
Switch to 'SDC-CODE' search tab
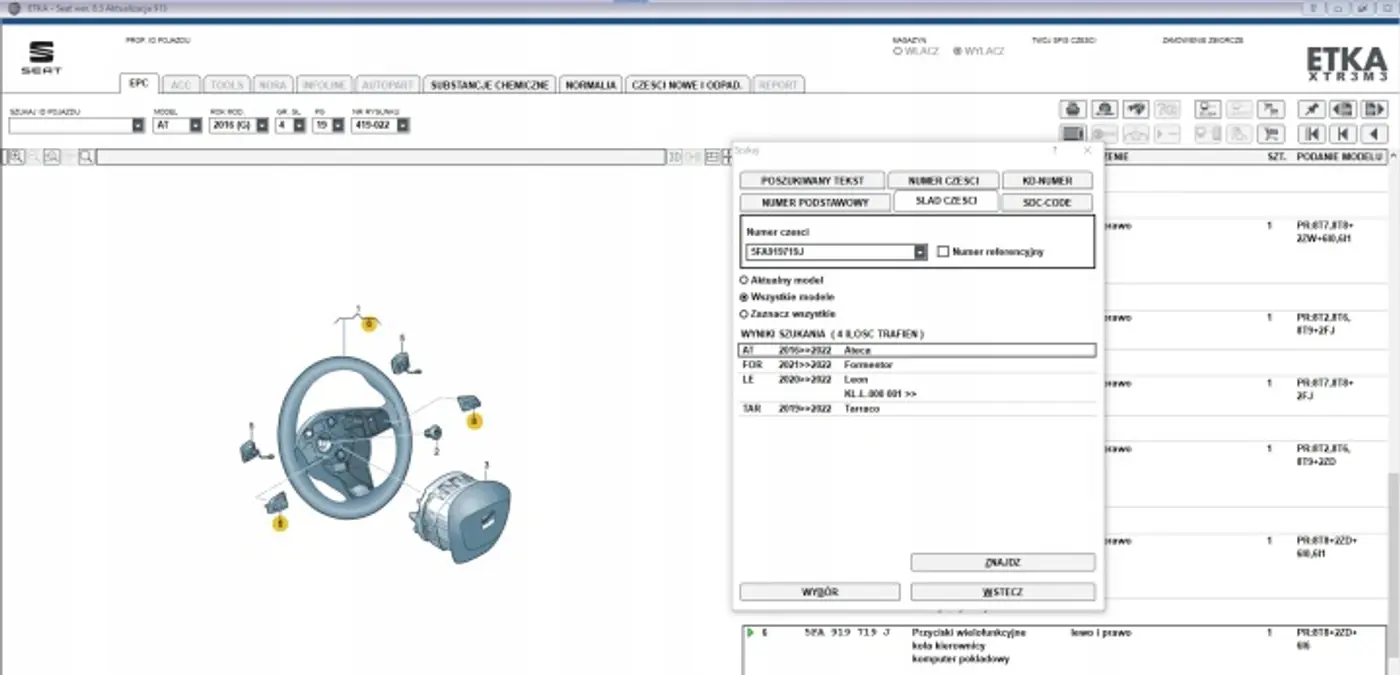pos(1048,202)
